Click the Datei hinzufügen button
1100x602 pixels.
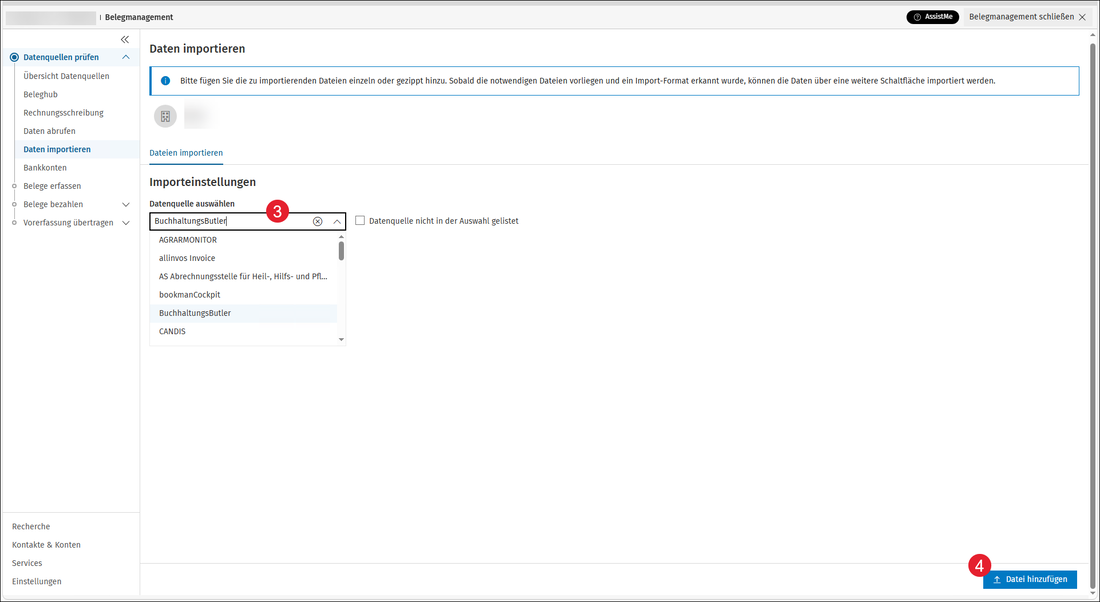pyautogui.click(x=1030, y=580)
